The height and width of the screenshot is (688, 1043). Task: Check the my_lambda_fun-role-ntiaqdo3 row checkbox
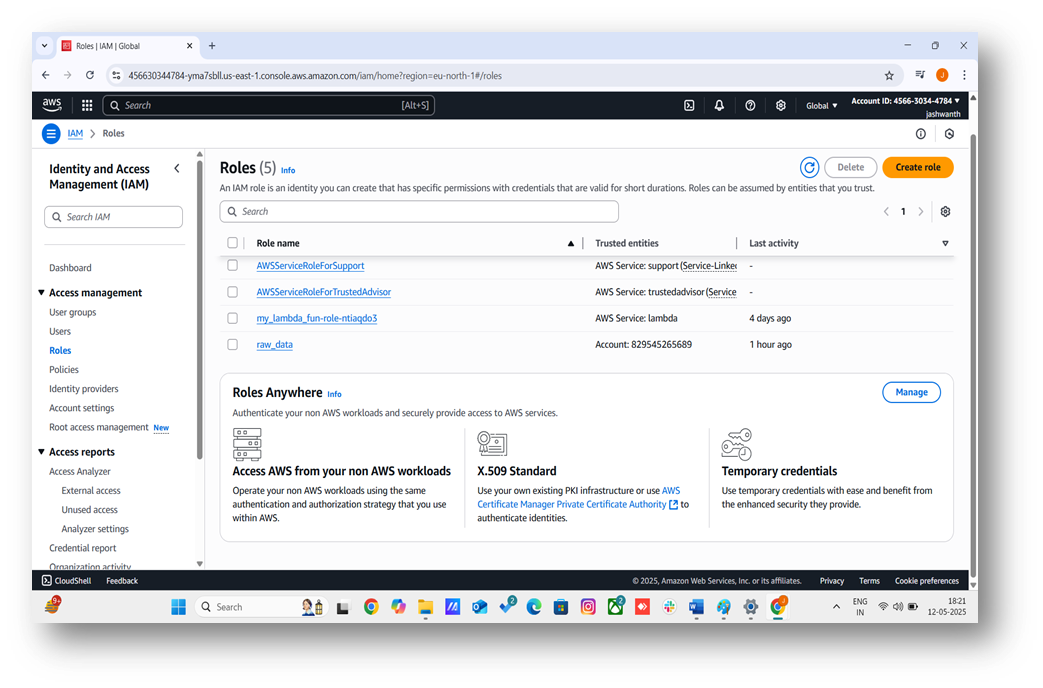coord(232,318)
